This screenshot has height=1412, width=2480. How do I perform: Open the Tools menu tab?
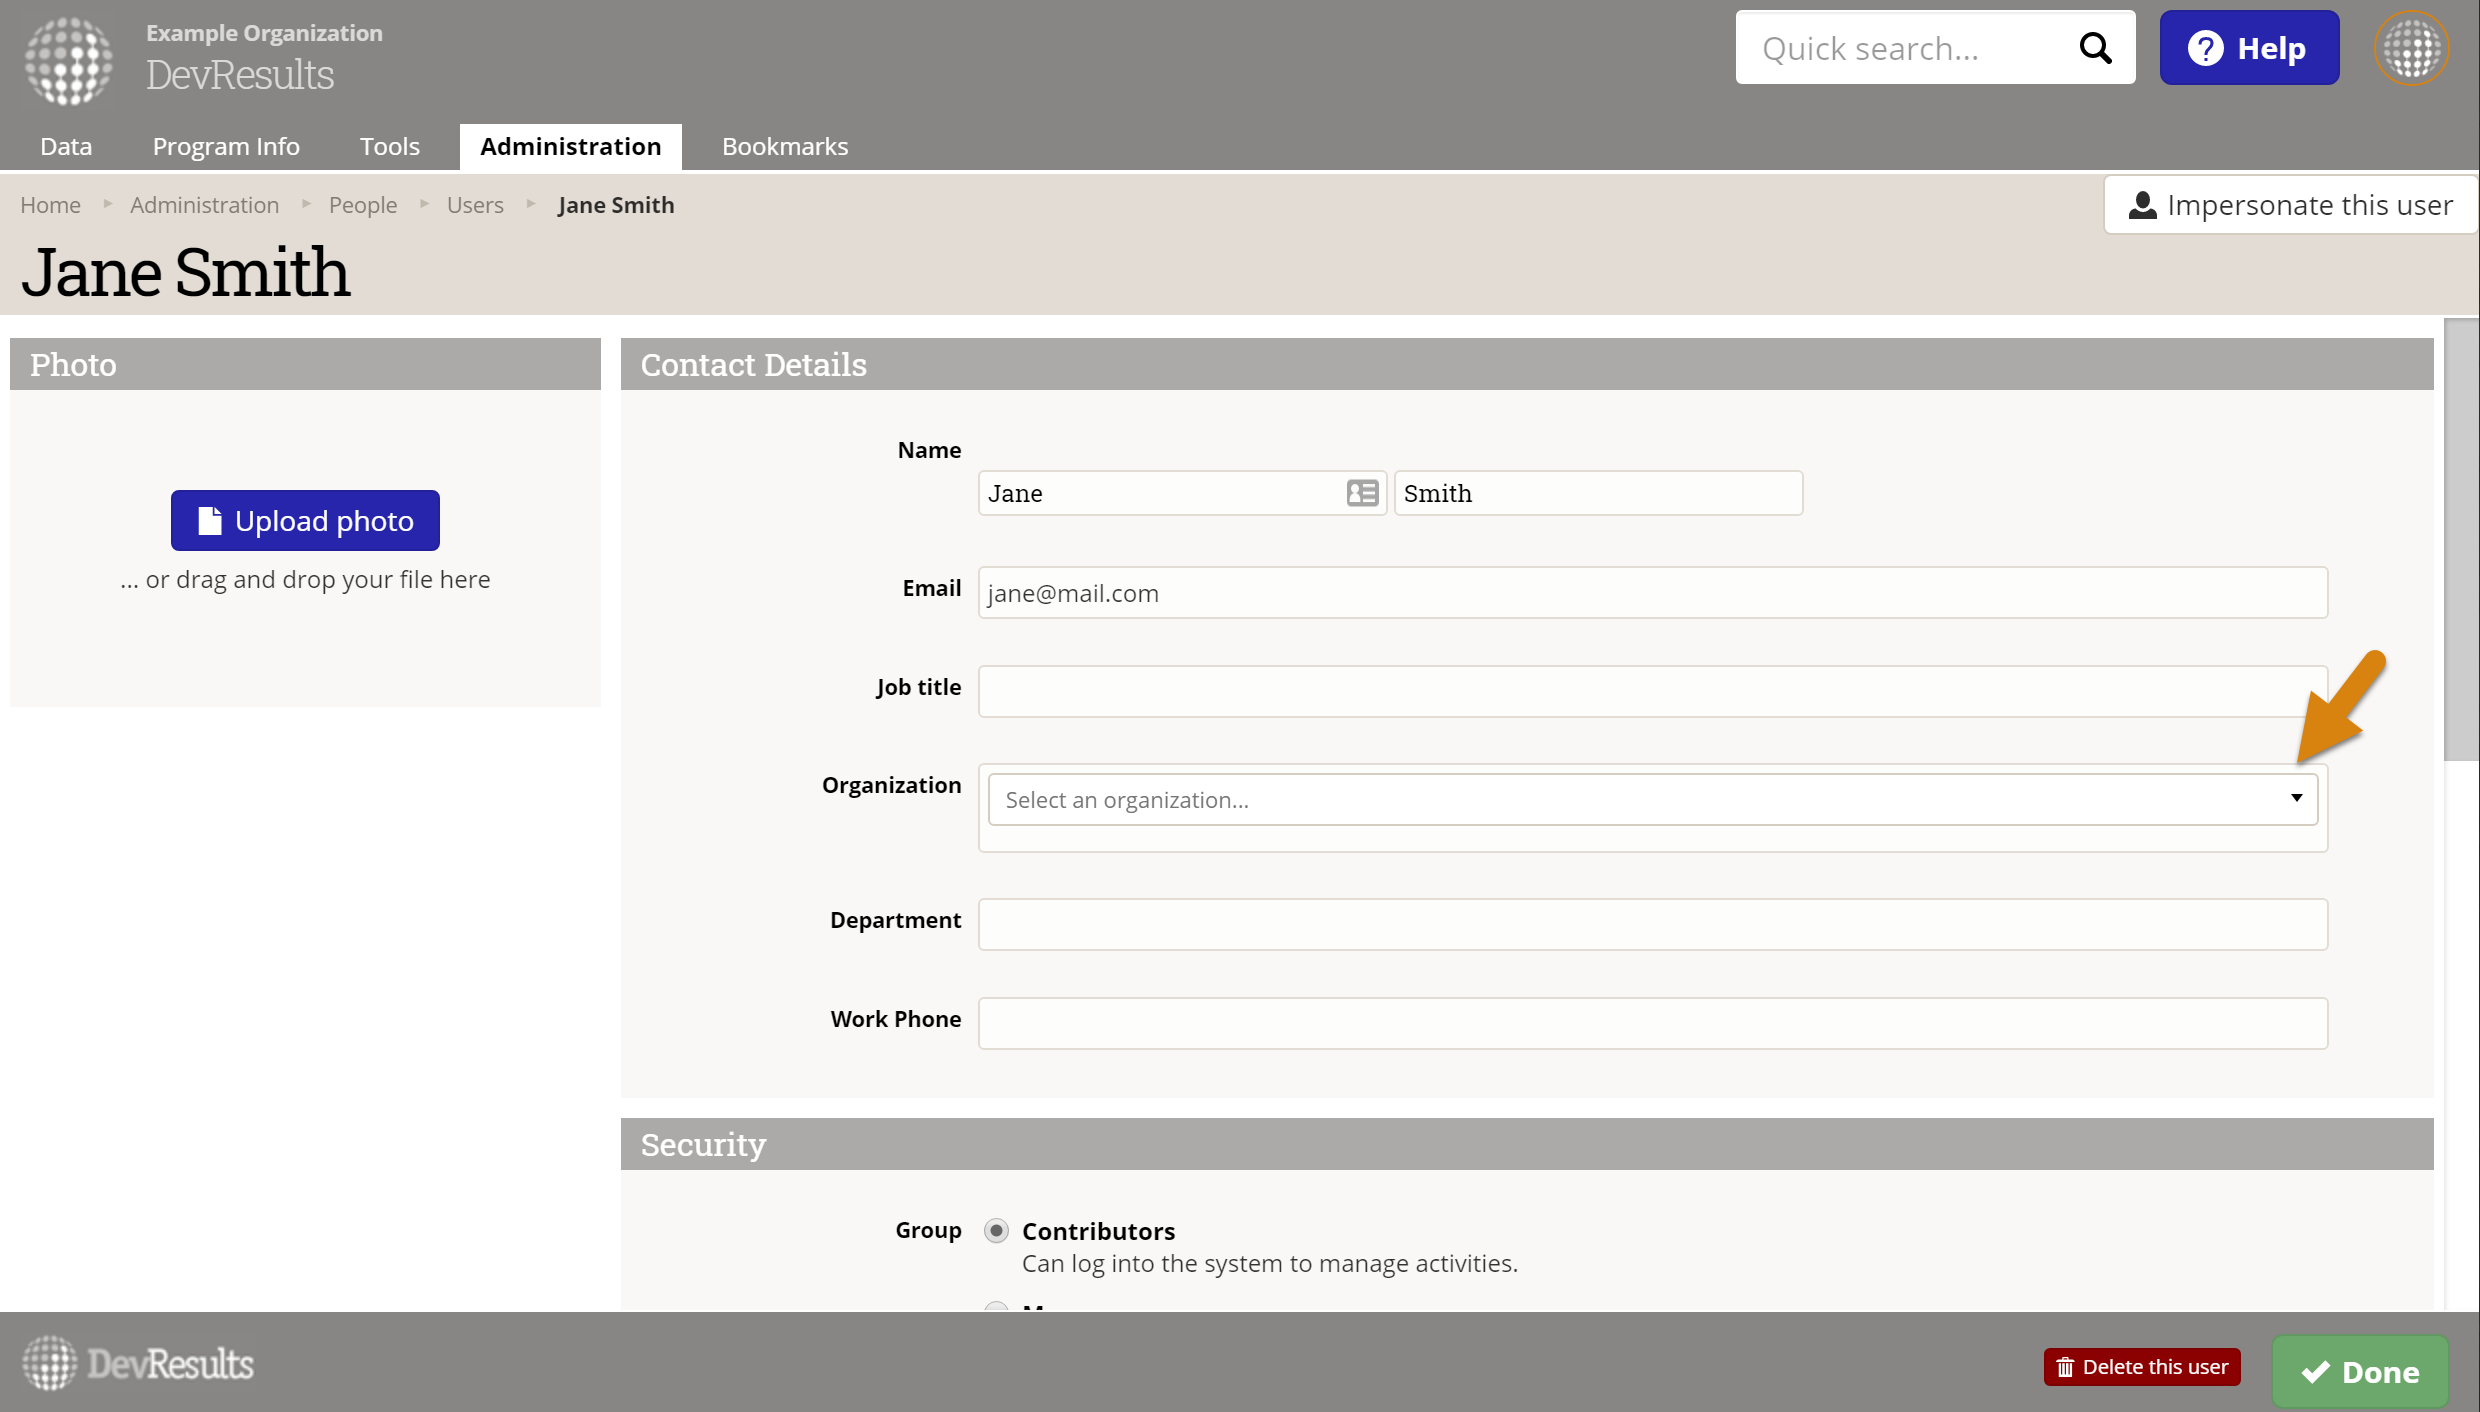(x=389, y=146)
